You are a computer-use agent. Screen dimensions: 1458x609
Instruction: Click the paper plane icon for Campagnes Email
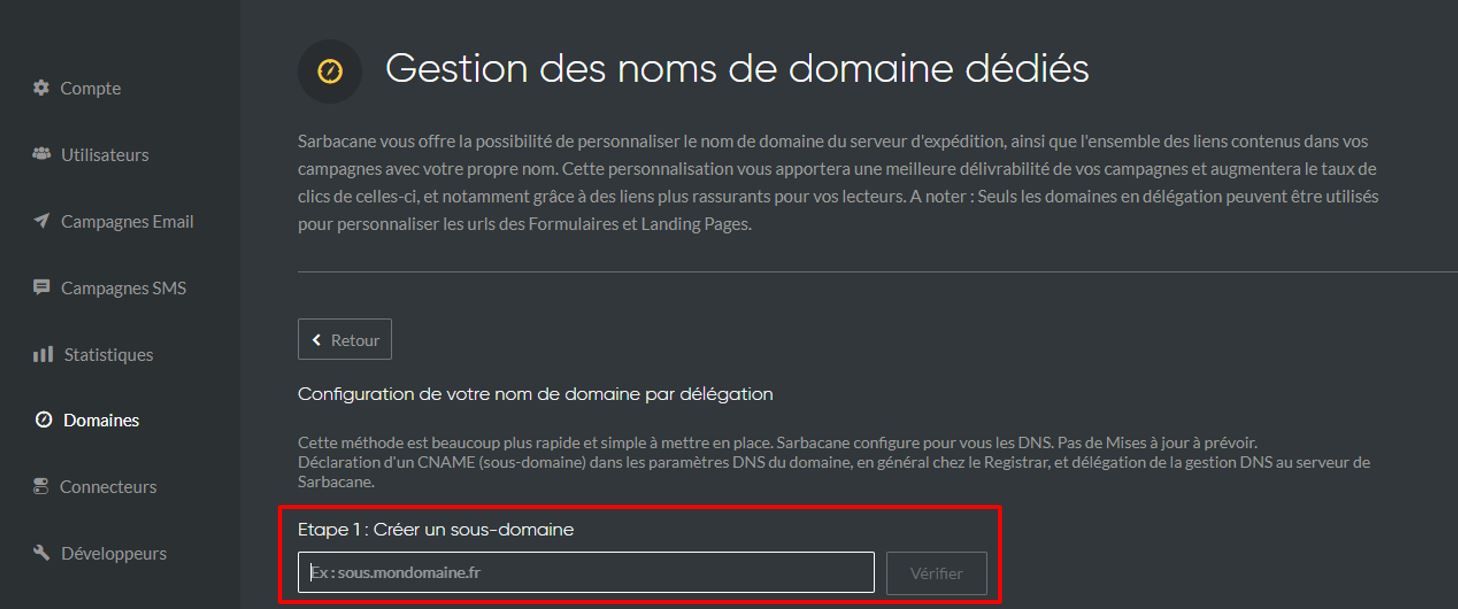[41, 221]
